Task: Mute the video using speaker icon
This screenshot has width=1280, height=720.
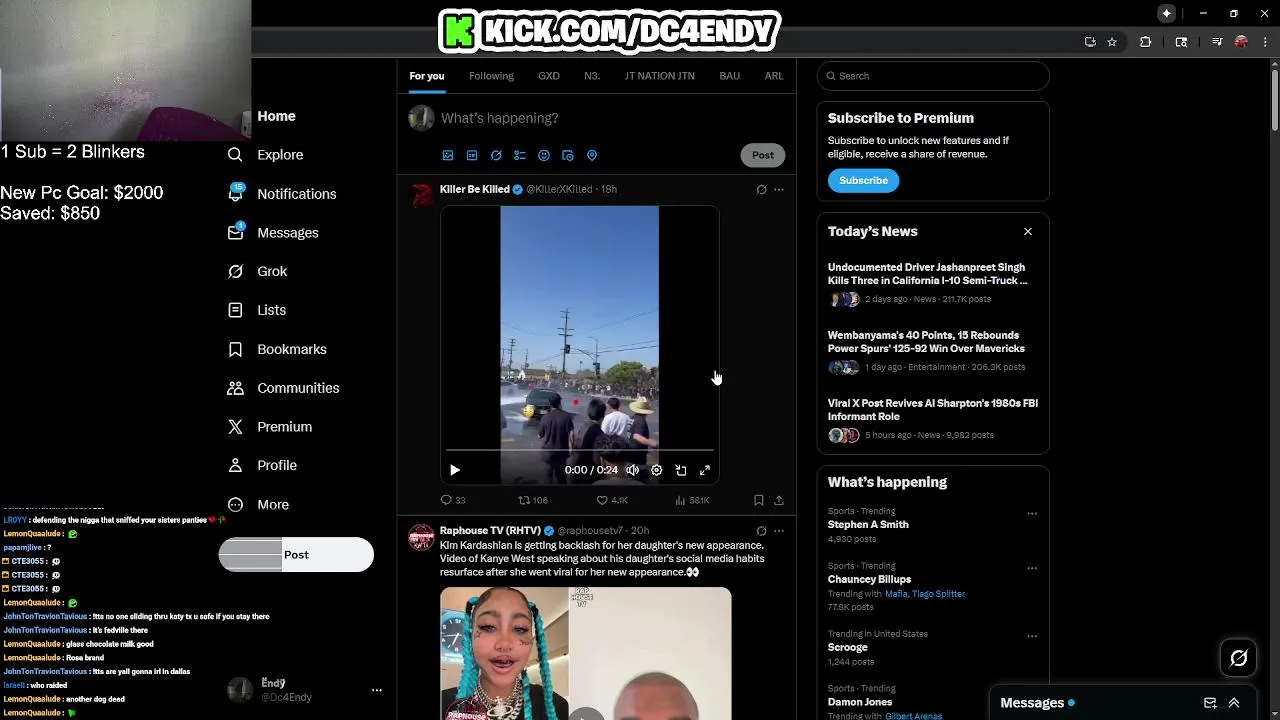Action: point(632,470)
